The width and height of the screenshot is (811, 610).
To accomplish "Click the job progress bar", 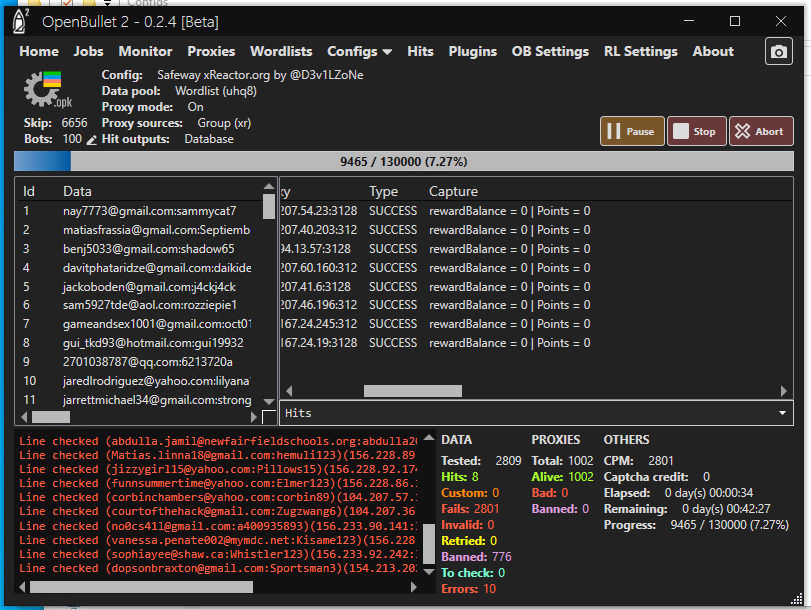I will pyautogui.click(x=403, y=161).
